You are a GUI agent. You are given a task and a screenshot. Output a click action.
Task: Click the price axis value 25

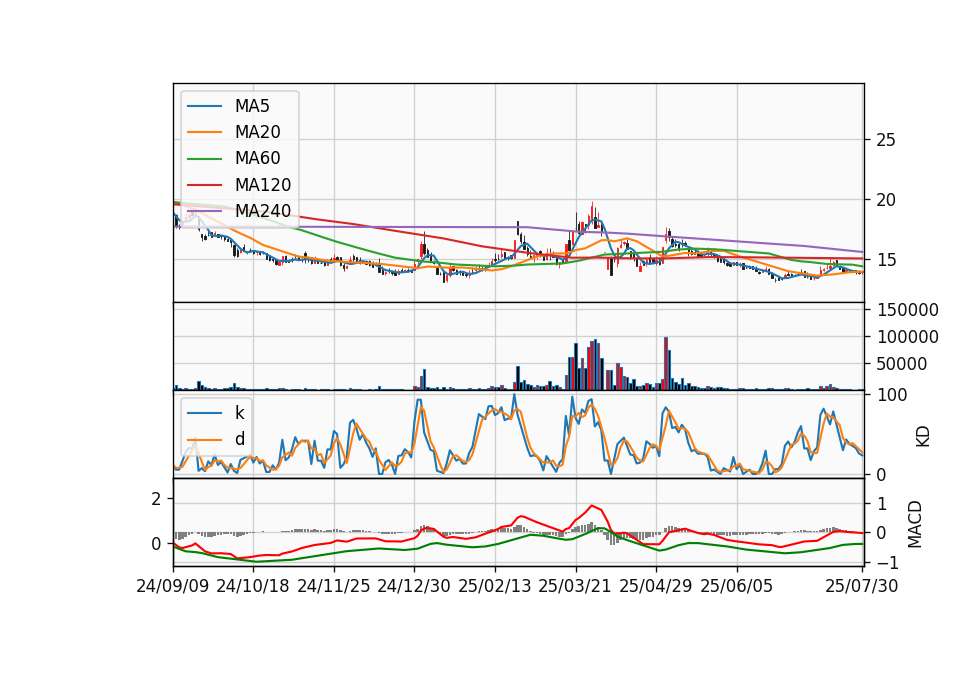click(886, 140)
